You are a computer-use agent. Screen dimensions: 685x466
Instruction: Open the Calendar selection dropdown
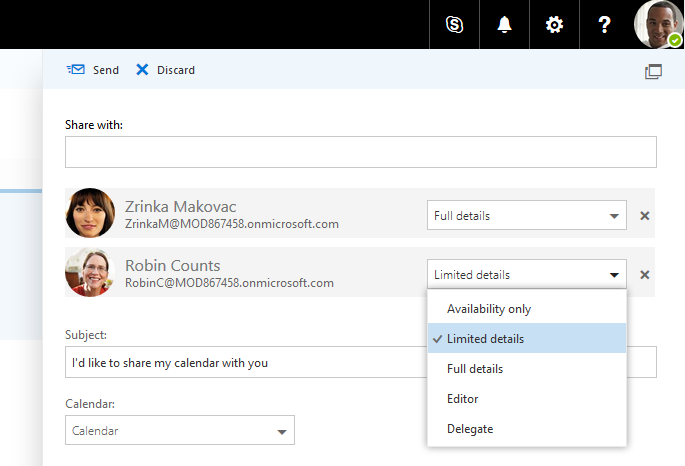180,430
